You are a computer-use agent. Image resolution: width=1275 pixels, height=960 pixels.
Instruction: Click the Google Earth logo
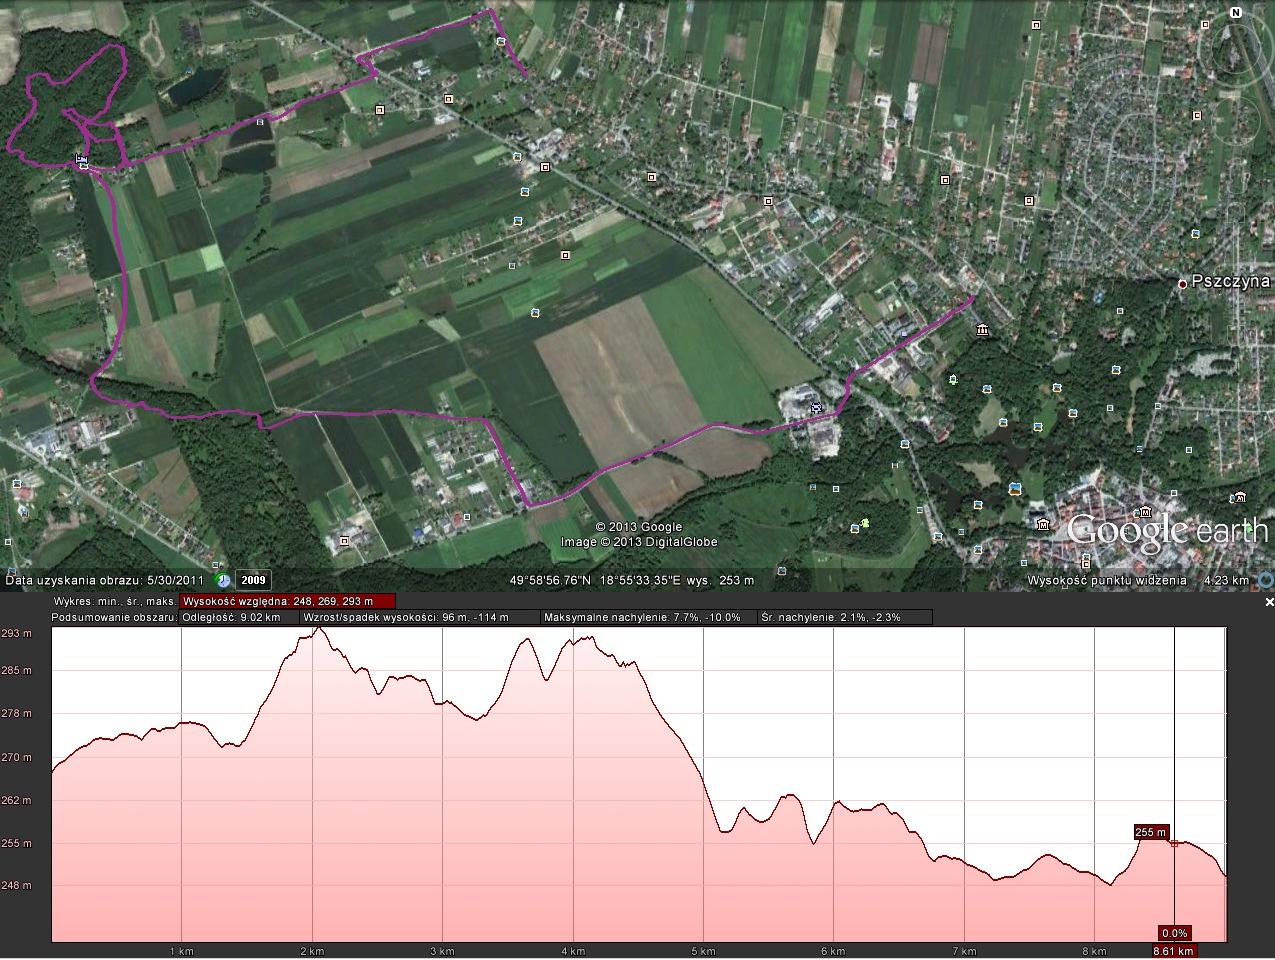pos(1166,530)
